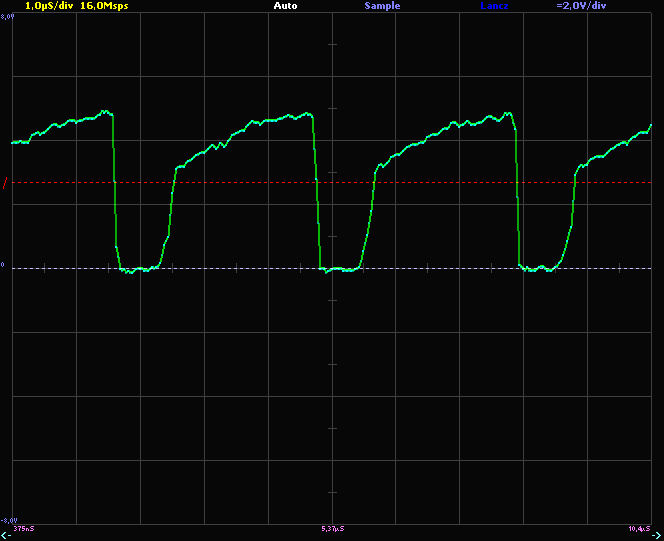Viewport: 664px width, 541px height.
Task: Toggle the Lancz interpolation option
Action: point(494,6)
